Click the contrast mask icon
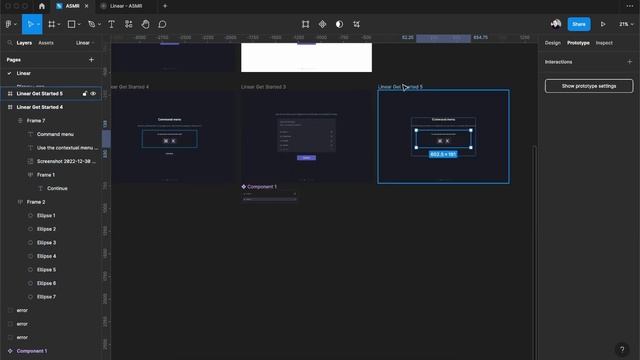640x360 pixels. (339, 24)
